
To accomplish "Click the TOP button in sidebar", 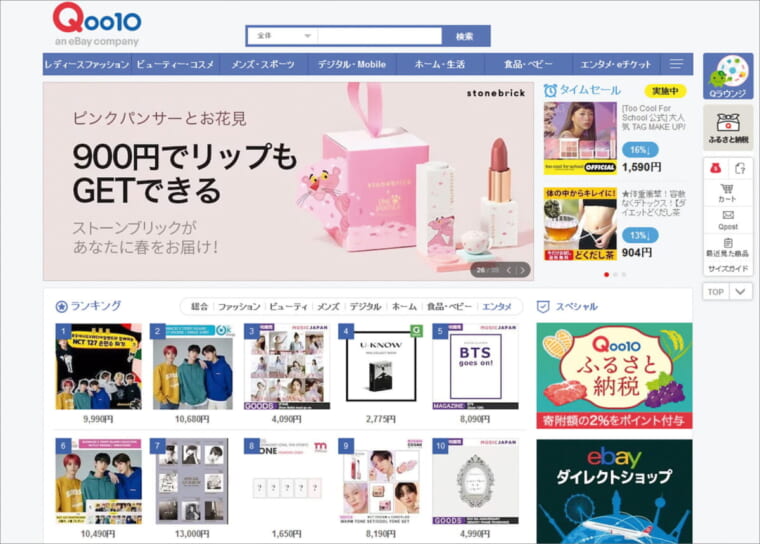I will coord(716,292).
